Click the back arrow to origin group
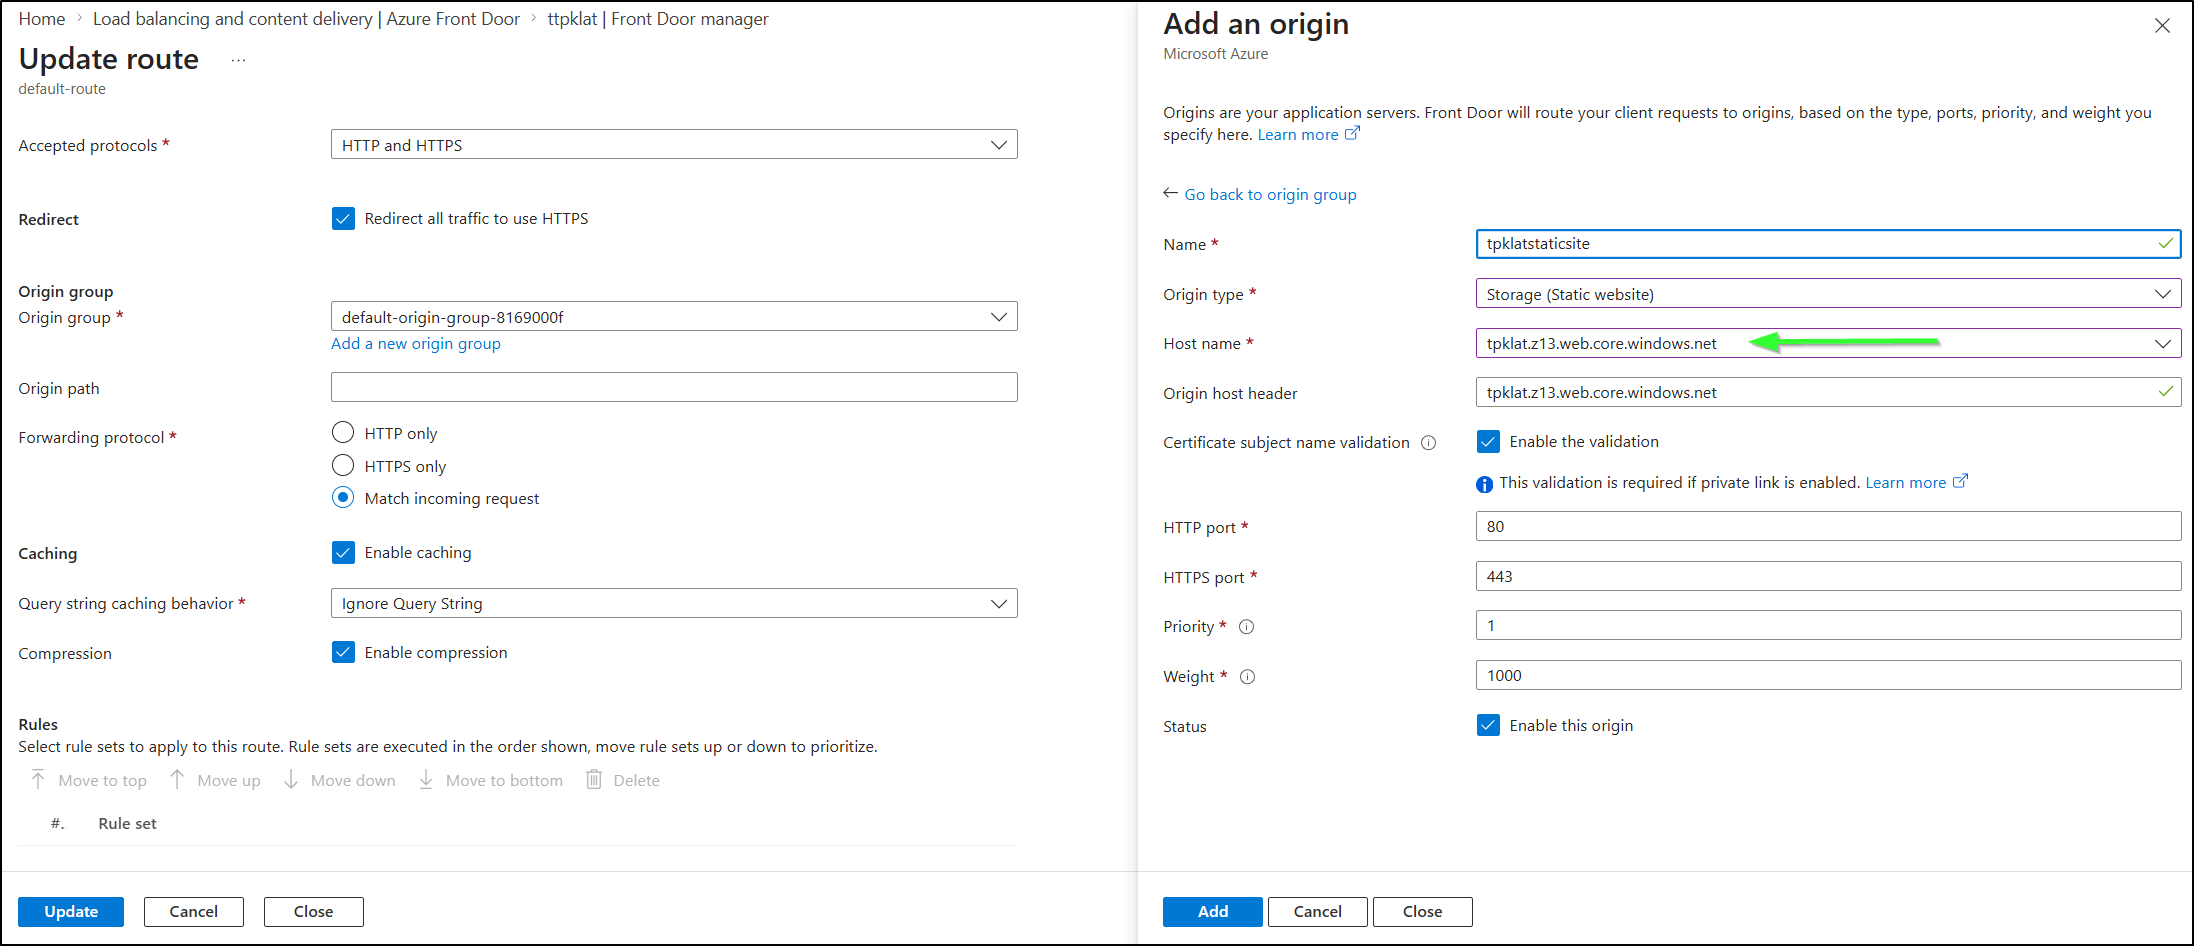 click(x=1170, y=193)
